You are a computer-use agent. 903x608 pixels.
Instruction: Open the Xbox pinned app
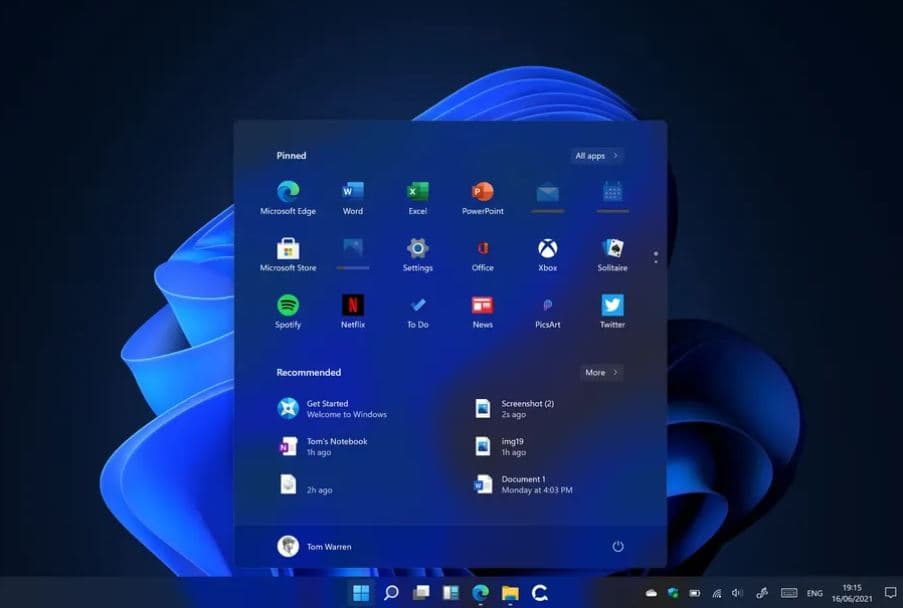(x=548, y=254)
